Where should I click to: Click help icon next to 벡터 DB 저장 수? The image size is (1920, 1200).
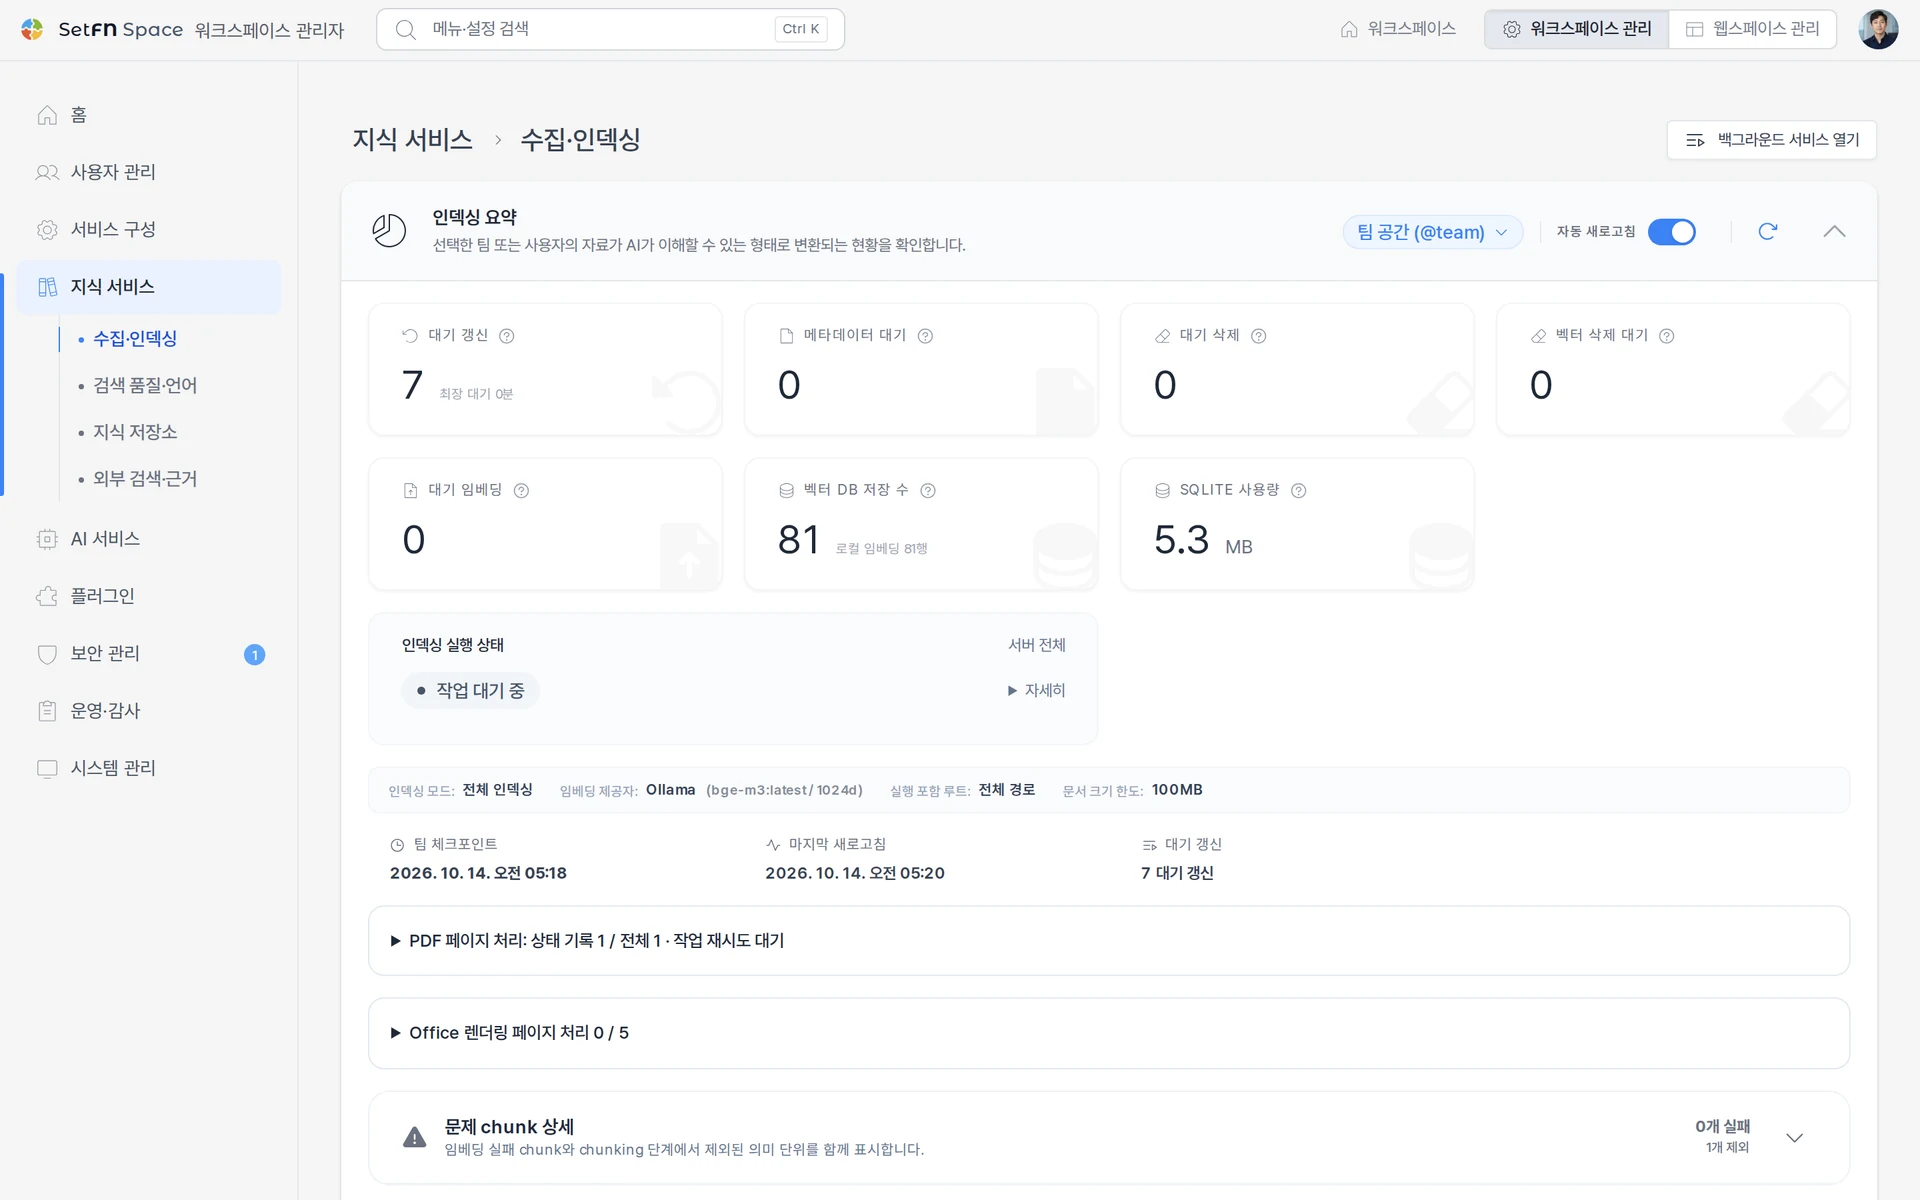[x=928, y=490]
